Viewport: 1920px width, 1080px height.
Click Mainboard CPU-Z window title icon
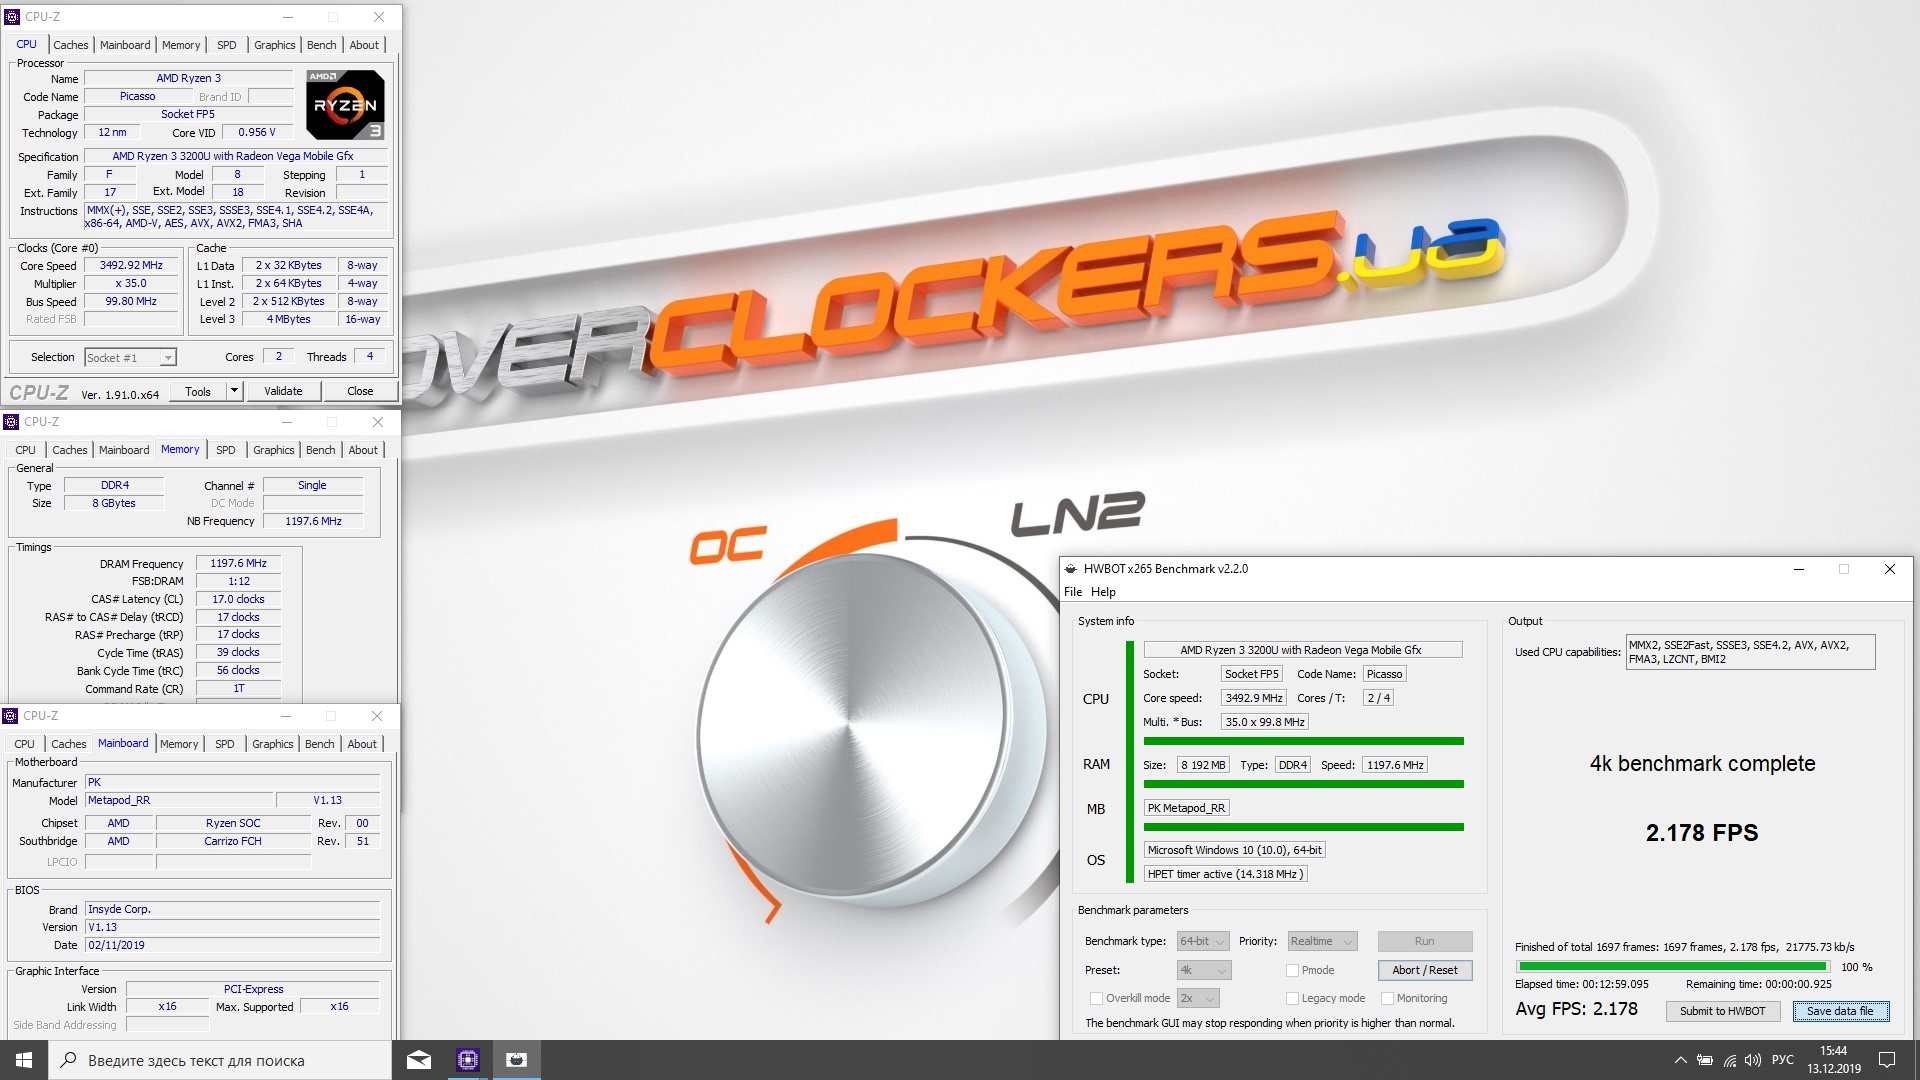click(10, 716)
